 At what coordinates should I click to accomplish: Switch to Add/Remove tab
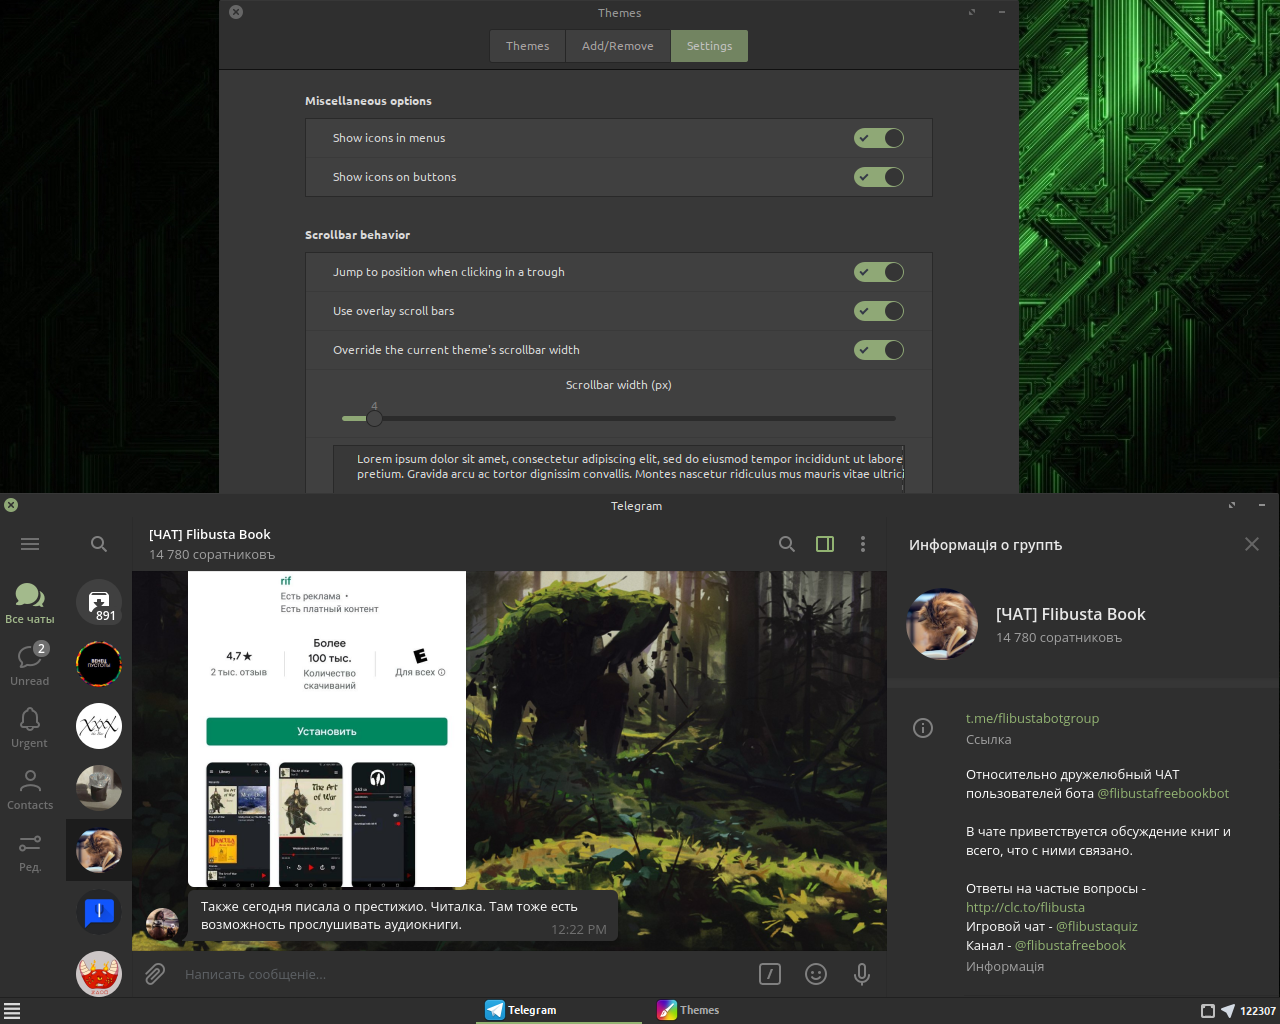(618, 46)
